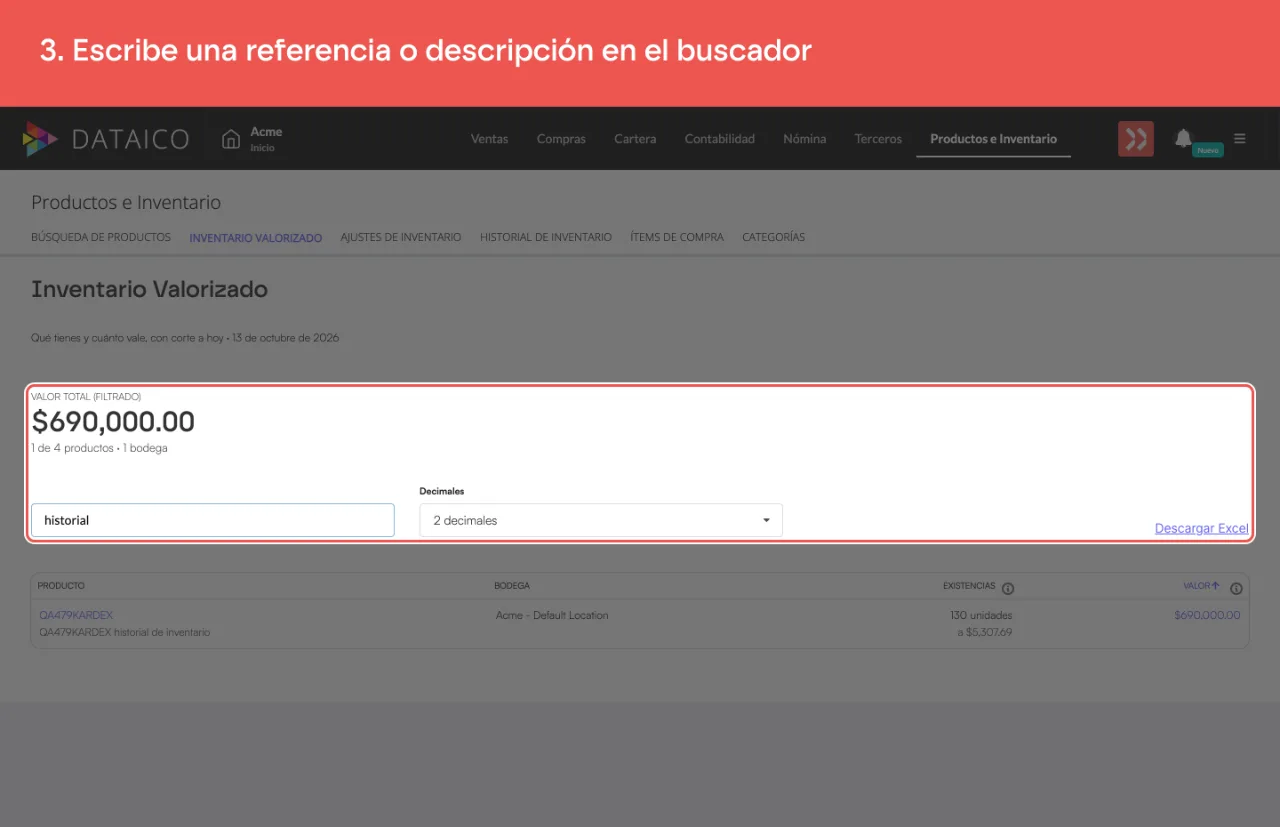The image size is (1280, 827).
Task: Open the Contabilidad menu
Action: [720, 139]
